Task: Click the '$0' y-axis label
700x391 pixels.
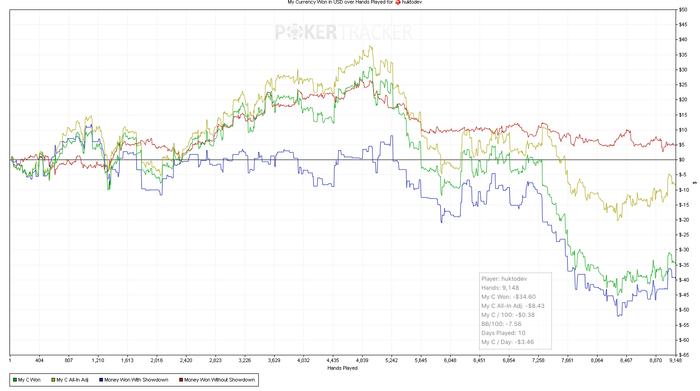Action: (x=682, y=160)
